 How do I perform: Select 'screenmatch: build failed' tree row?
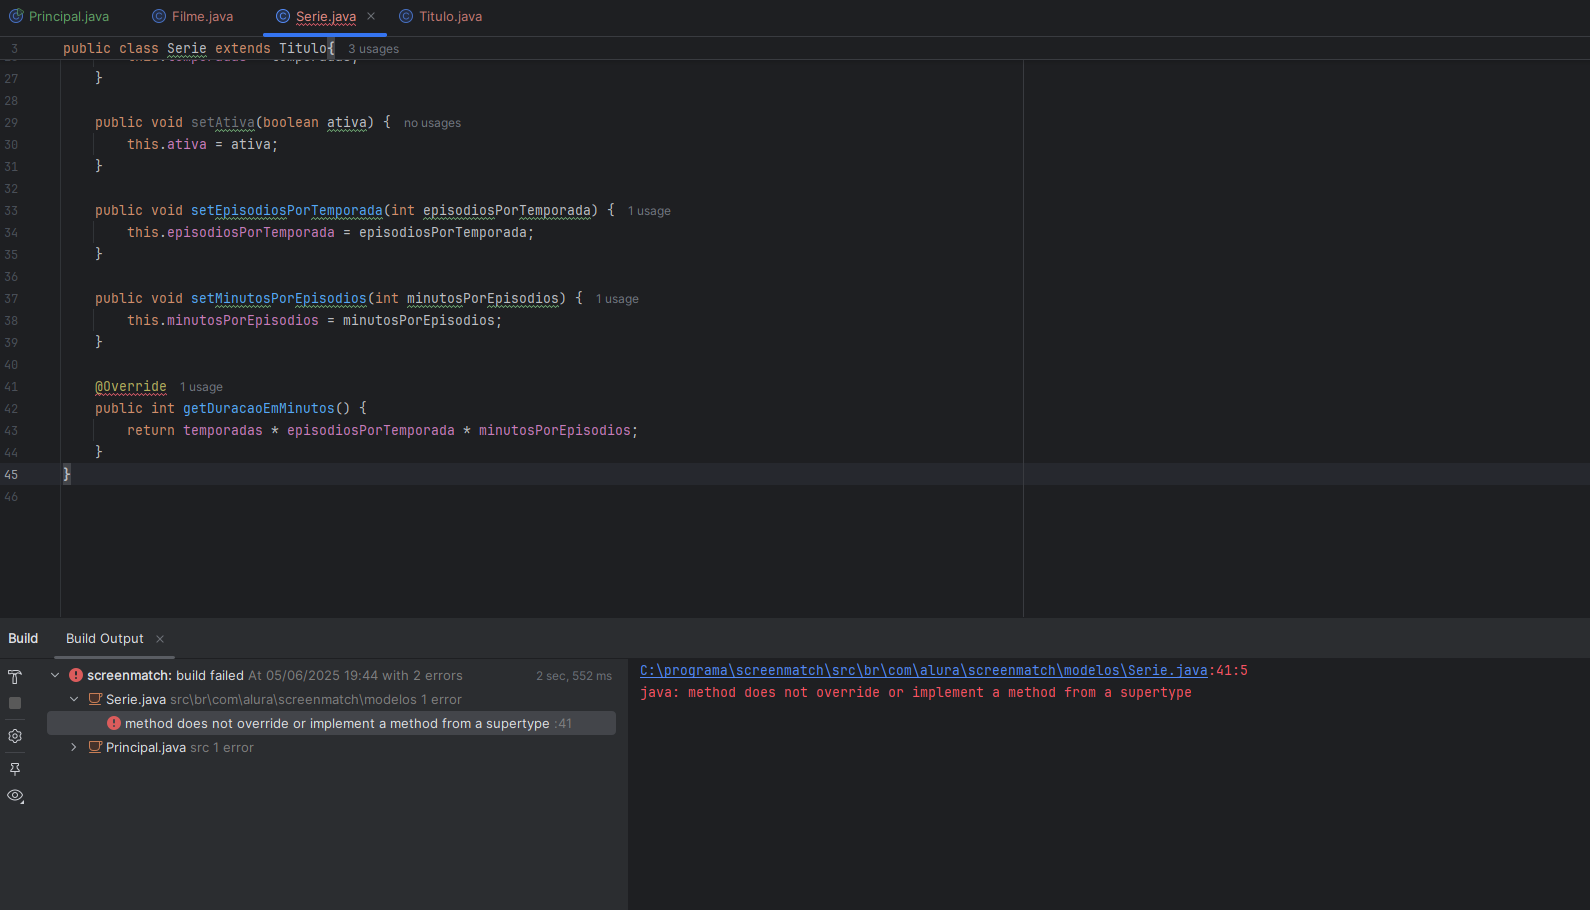click(x=331, y=675)
